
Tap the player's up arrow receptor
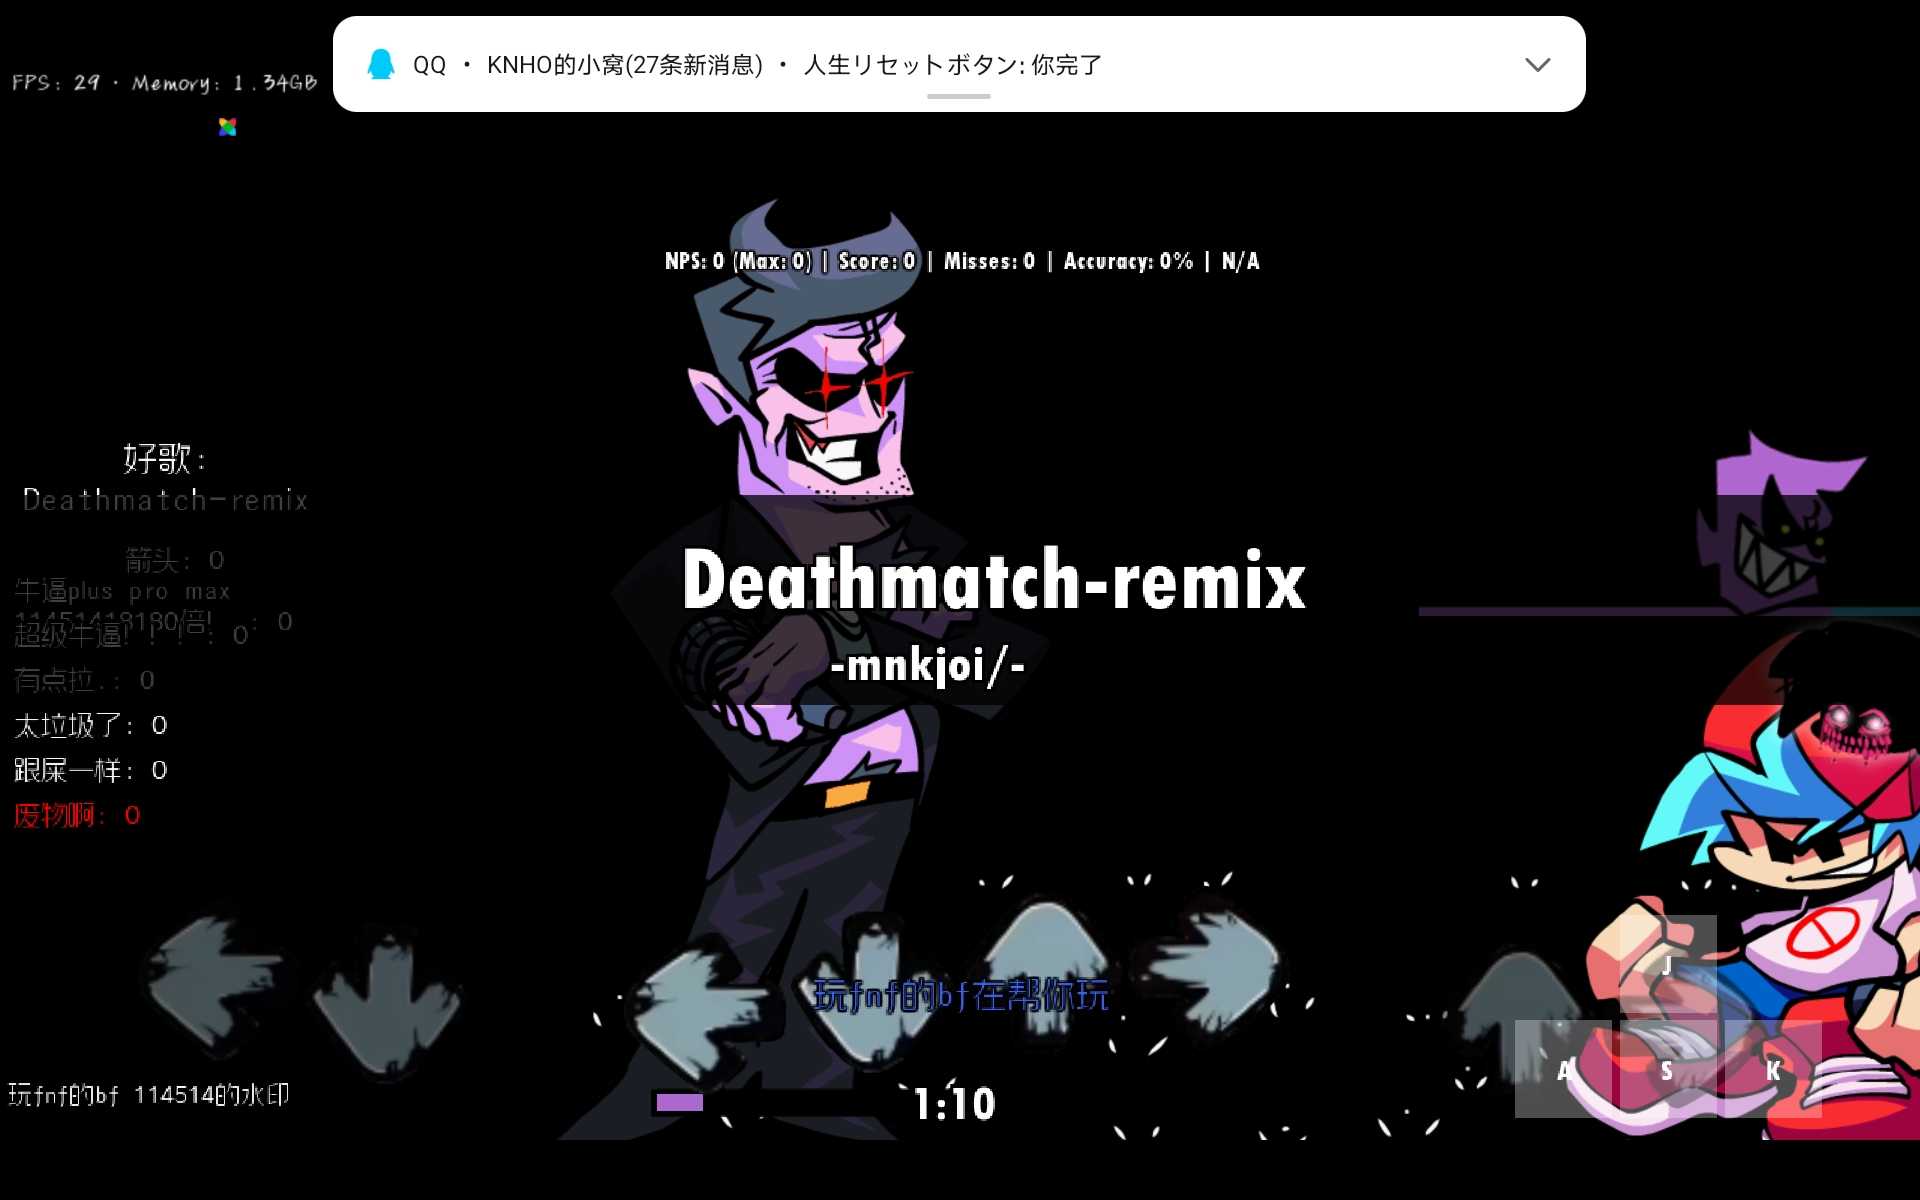tap(1045, 965)
